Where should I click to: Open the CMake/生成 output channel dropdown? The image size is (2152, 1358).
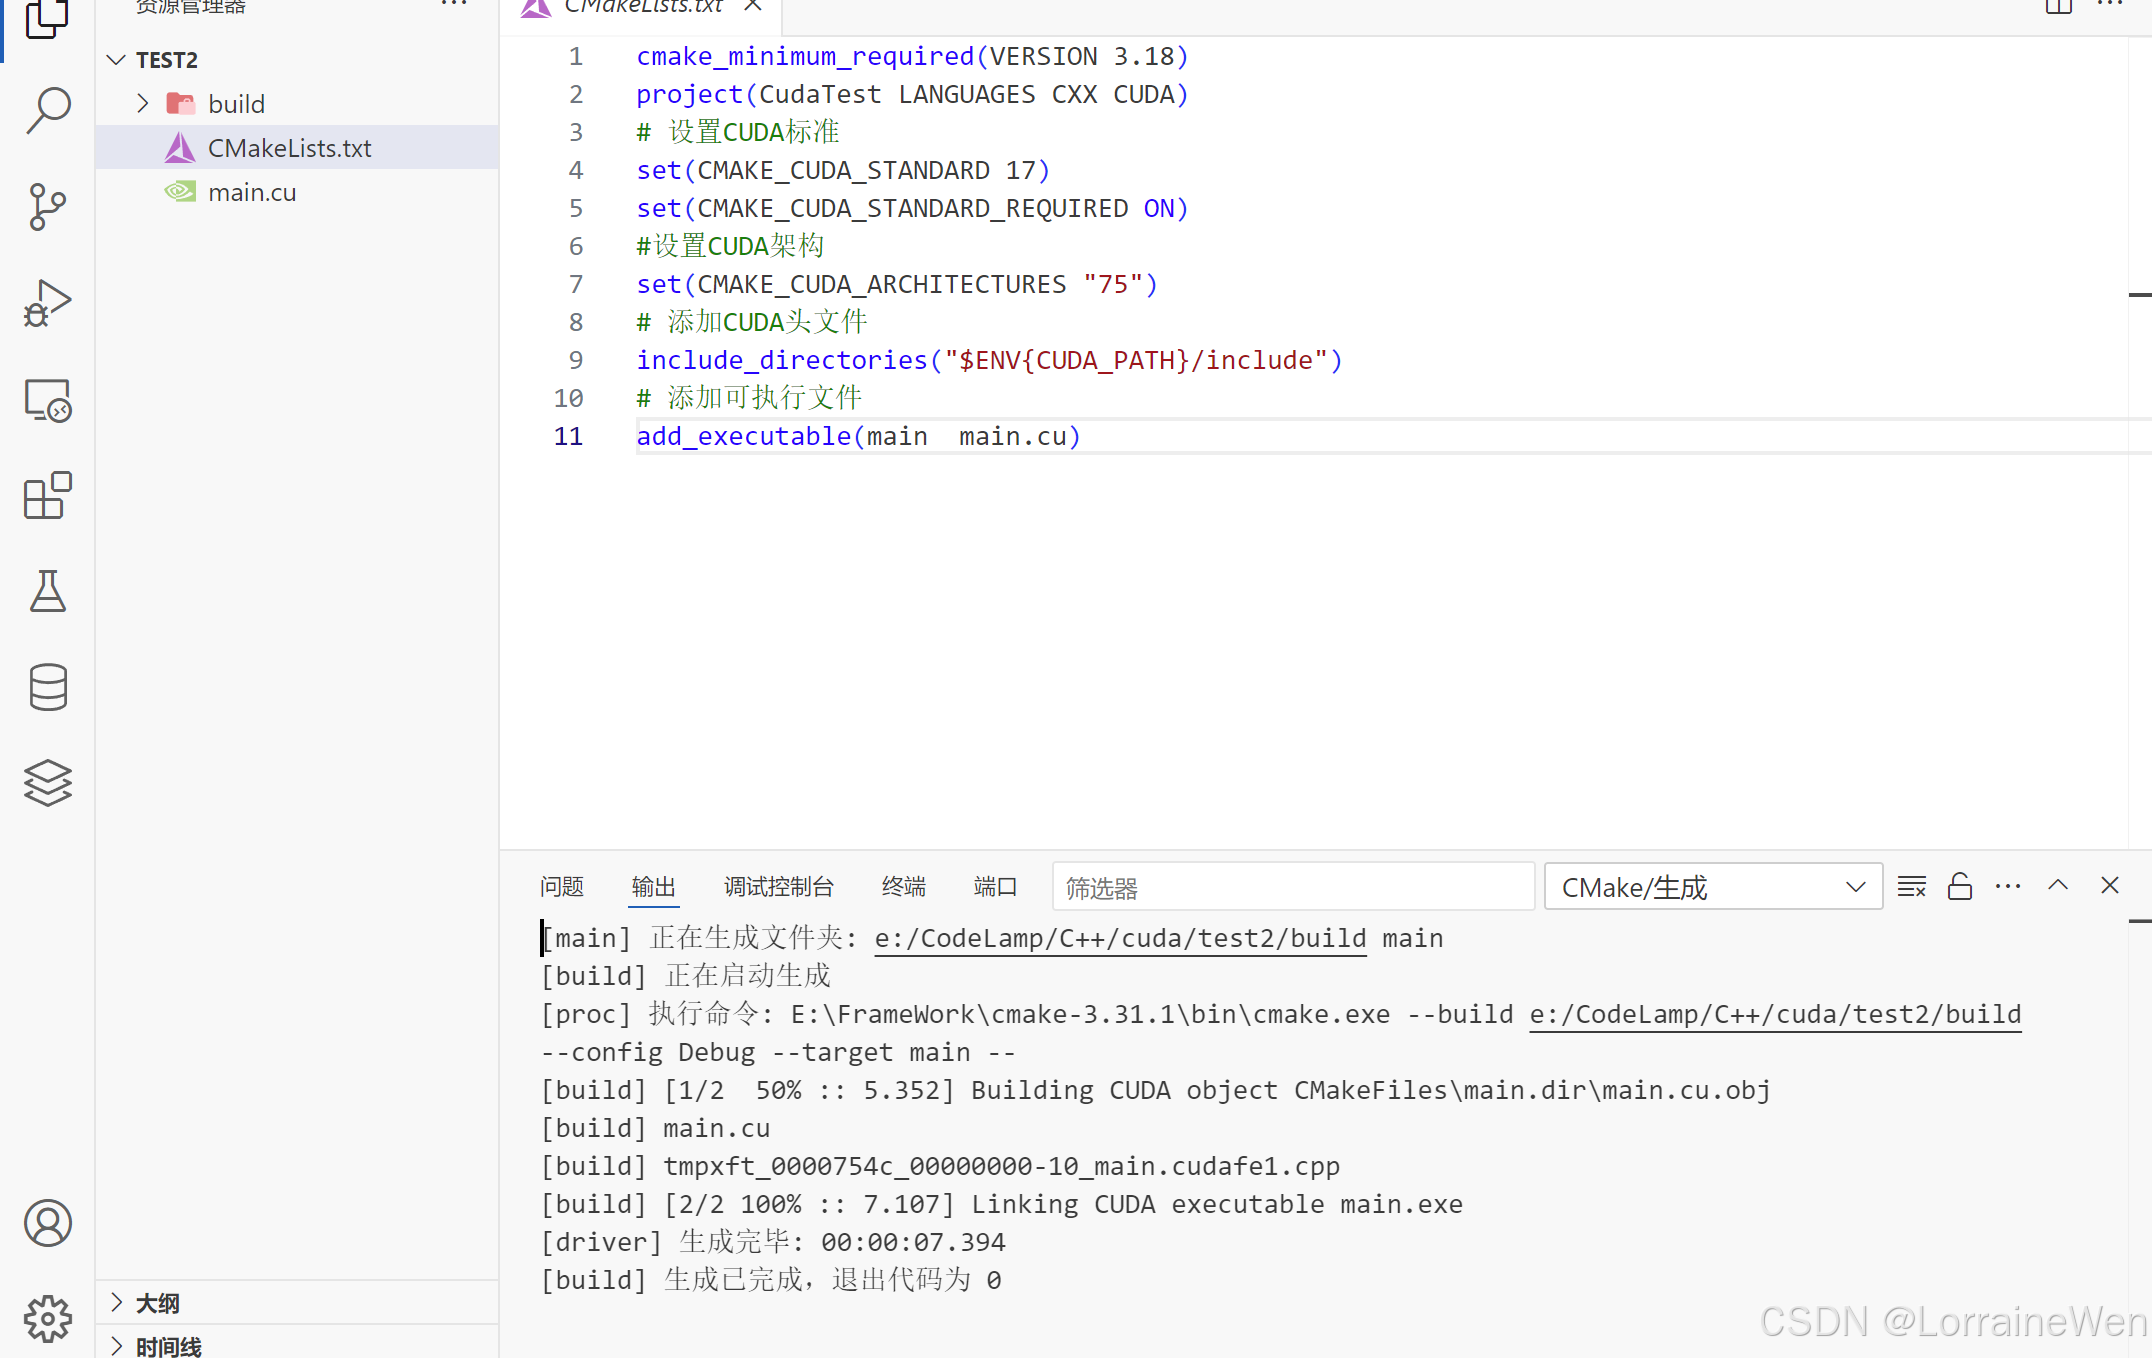click(1713, 887)
